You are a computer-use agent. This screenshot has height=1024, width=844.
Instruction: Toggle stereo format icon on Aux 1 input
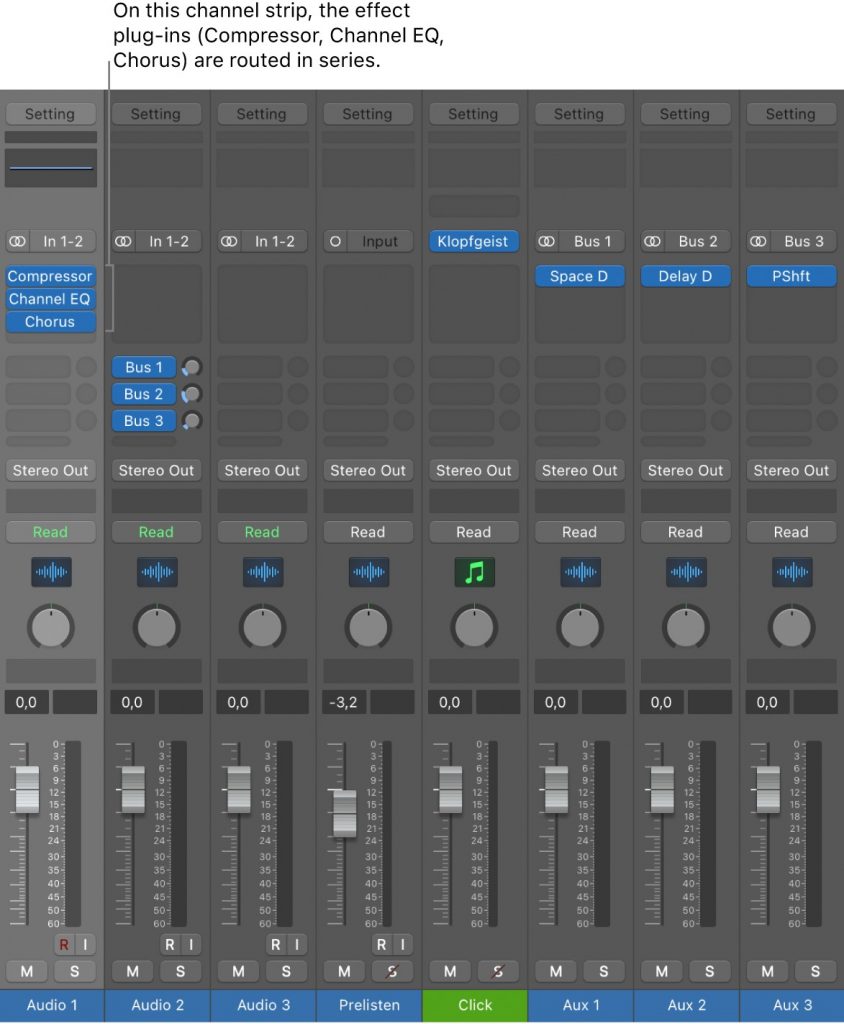(x=547, y=241)
